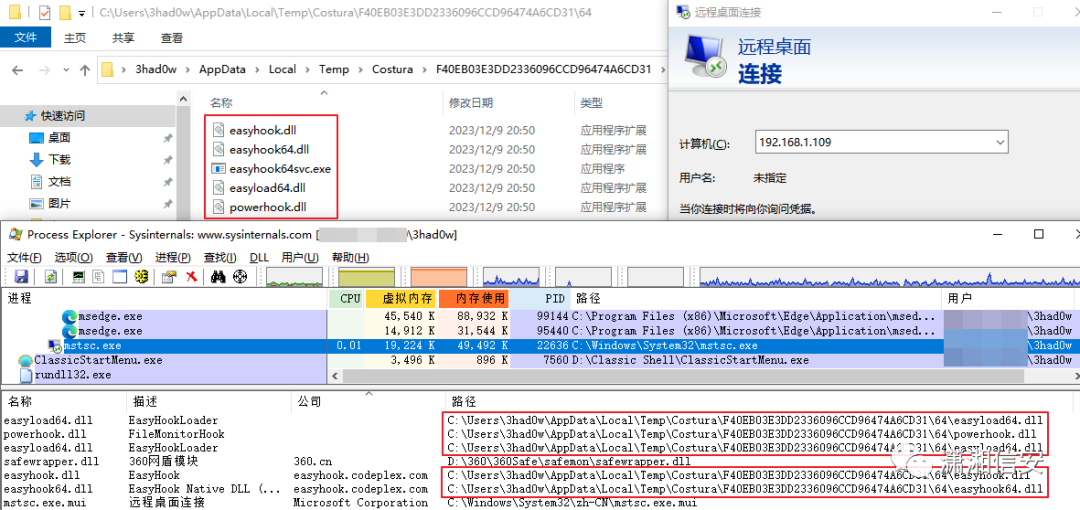Click the Save icon in Process Explorer toolbar
Image resolution: width=1080 pixels, height=510 pixels.
pos(21,277)
